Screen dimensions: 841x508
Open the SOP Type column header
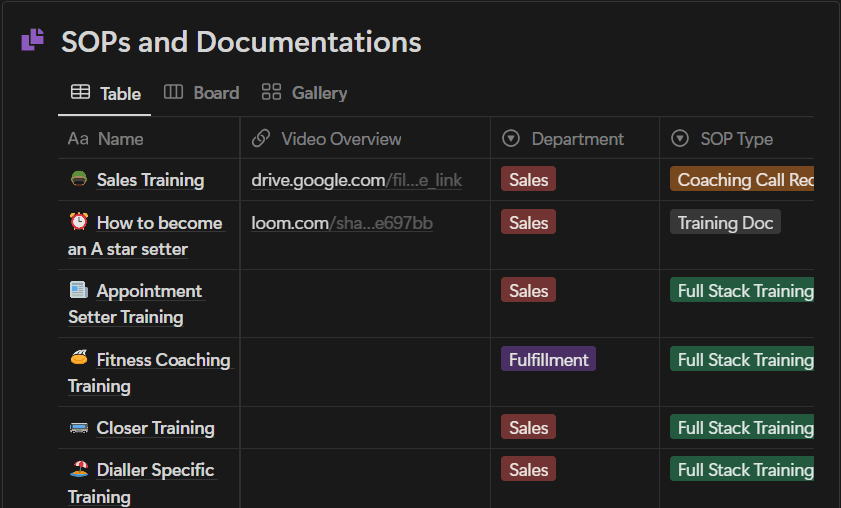coord(737,139)
